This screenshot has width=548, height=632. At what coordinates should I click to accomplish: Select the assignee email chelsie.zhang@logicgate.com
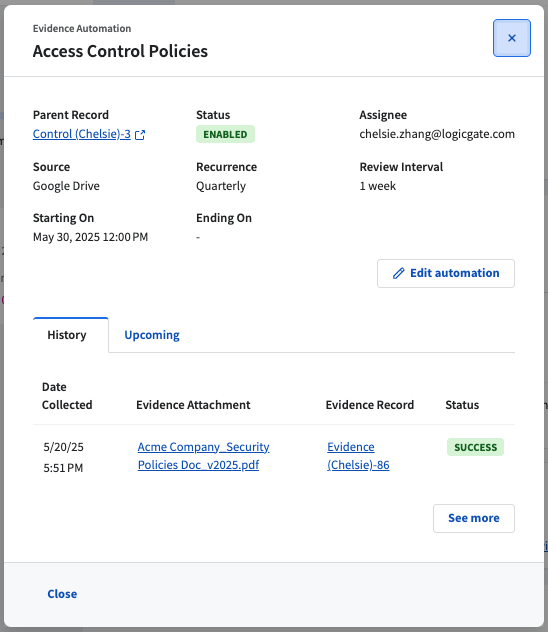[x=437, y=134]
